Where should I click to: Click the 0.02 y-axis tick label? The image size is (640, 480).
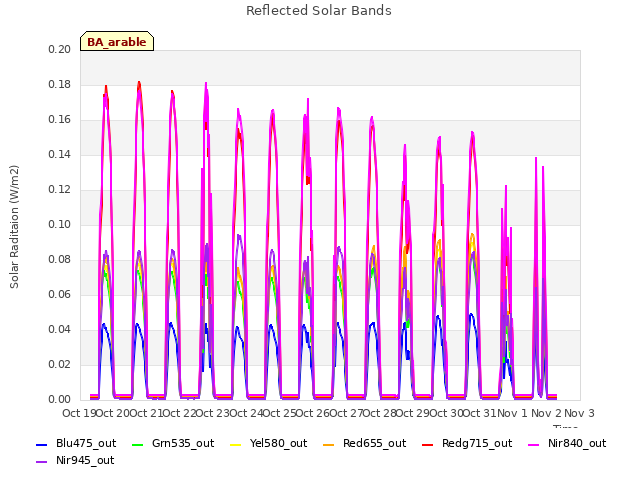pyautogui.click(x=59, y=364)
